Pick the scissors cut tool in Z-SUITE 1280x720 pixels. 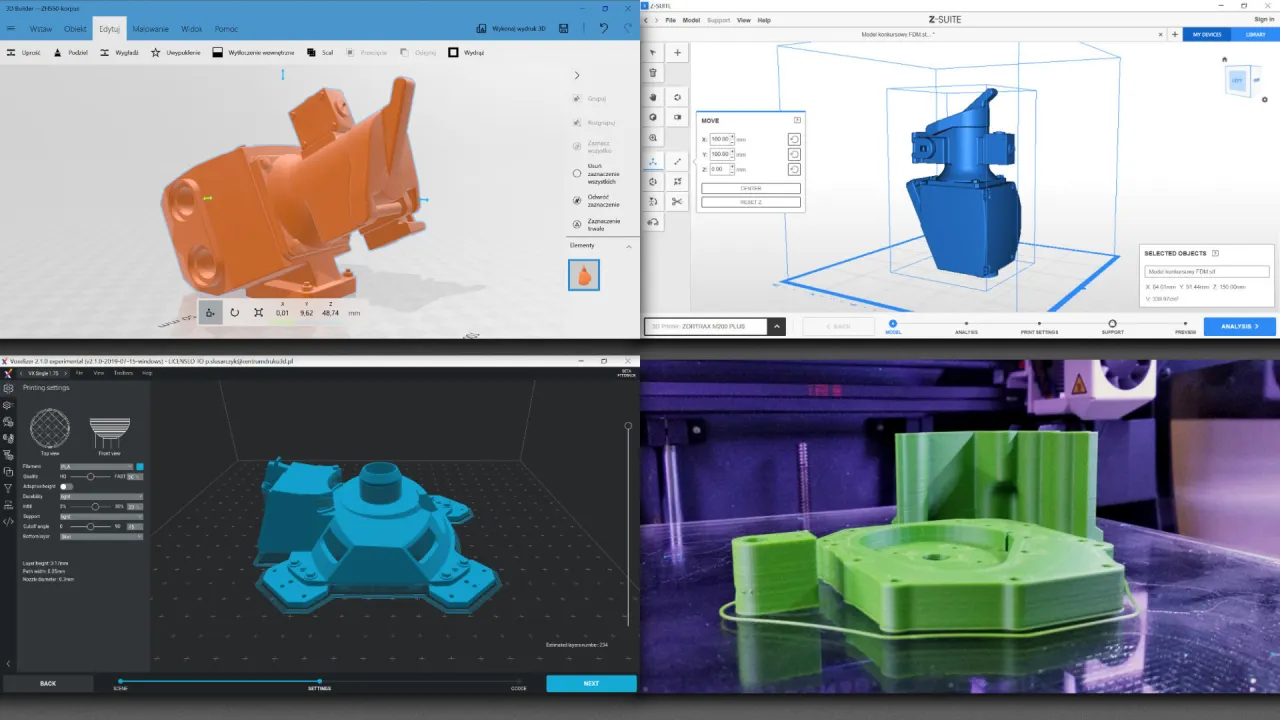(x=677, y=201)
